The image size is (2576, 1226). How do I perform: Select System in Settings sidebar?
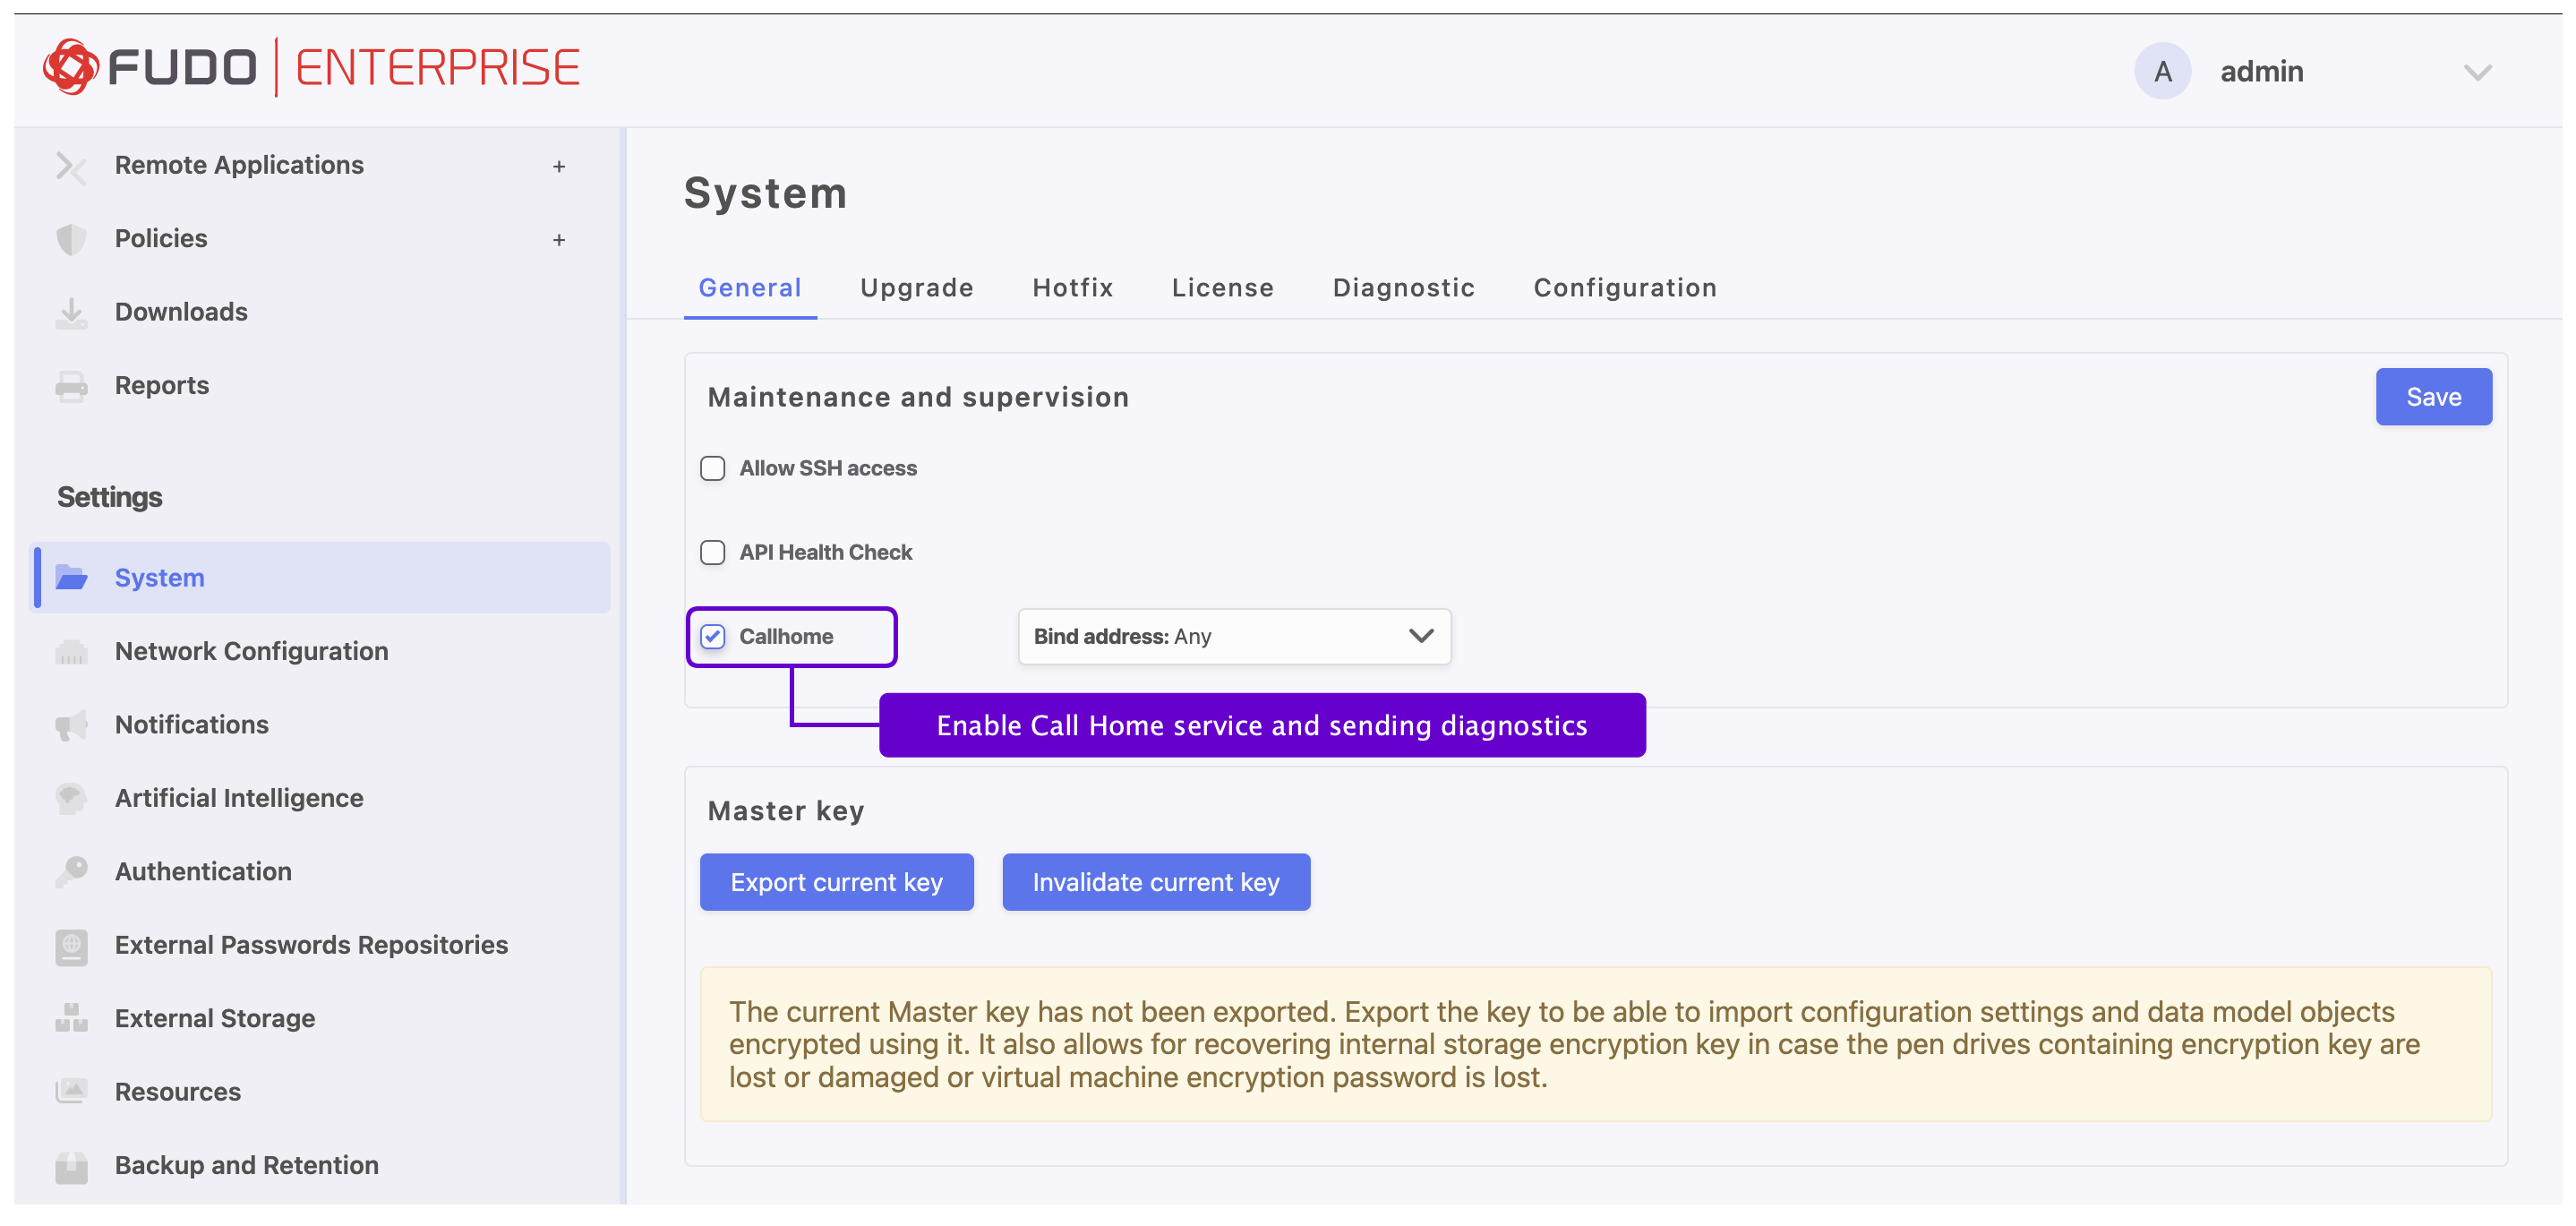321,579
